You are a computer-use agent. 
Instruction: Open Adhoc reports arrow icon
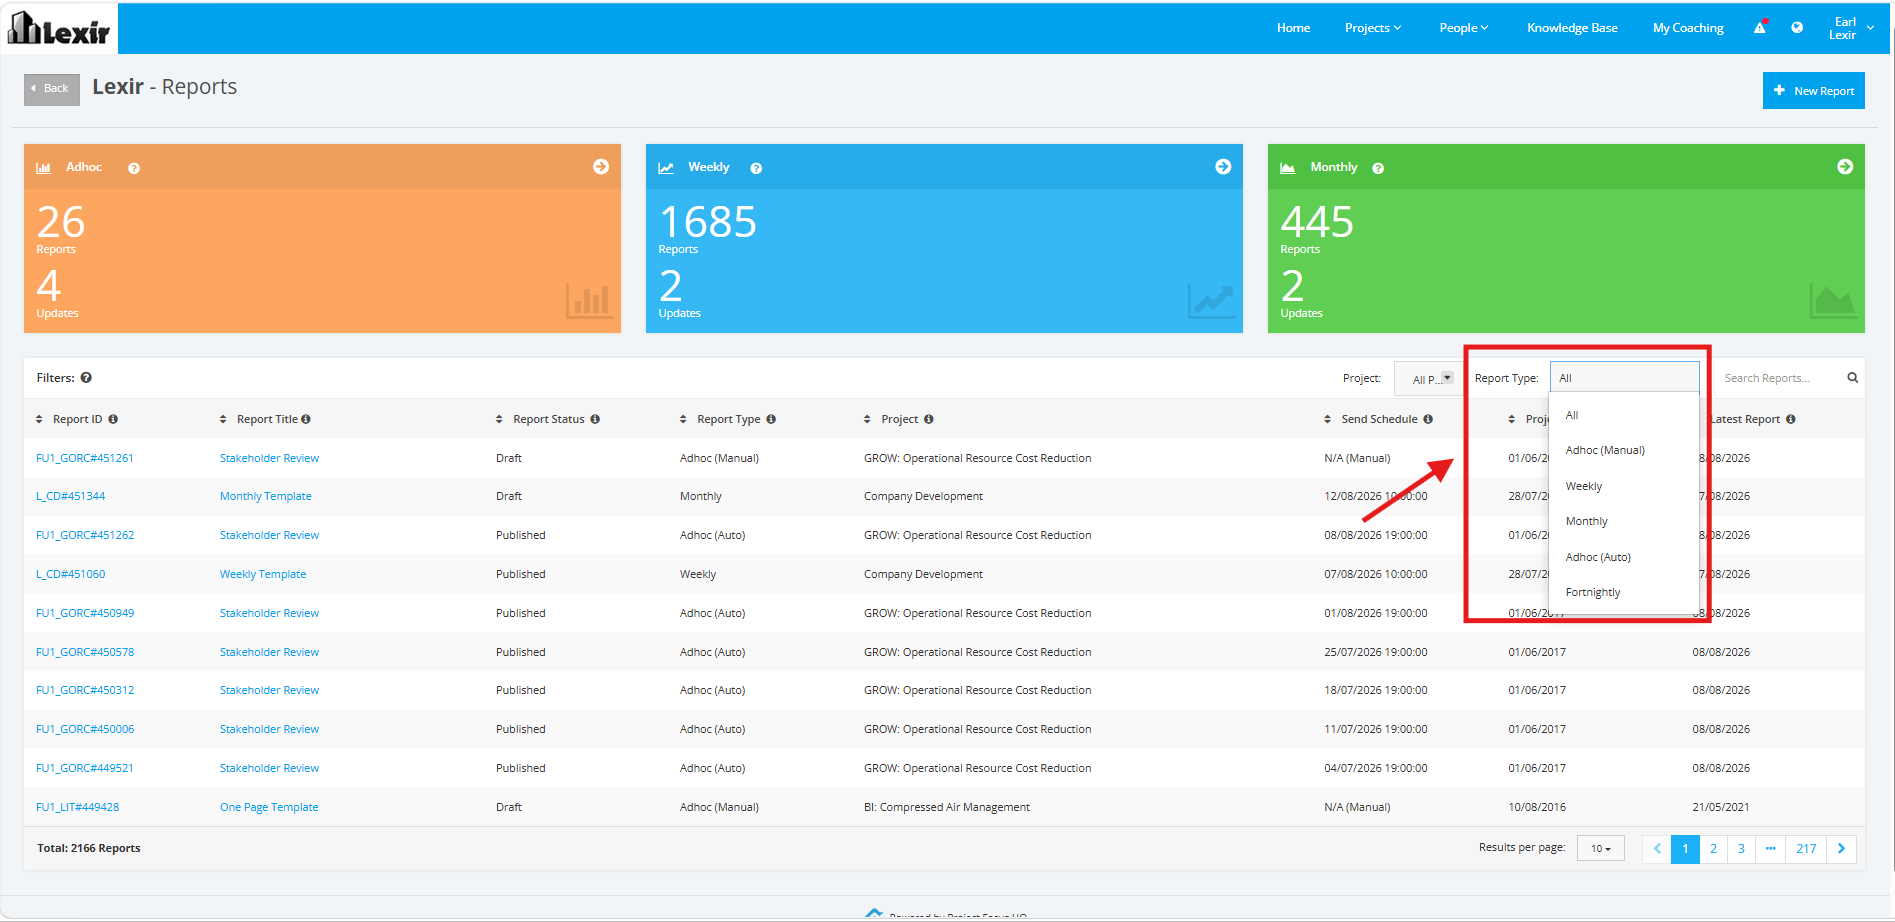(601, 167)
